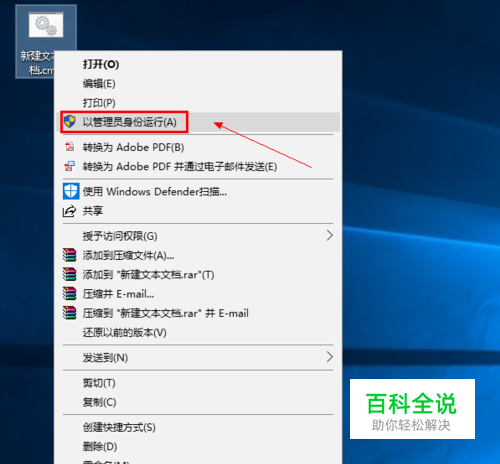
Task: Run the file via 以管理员身份运行(A)
Action: point(198,122)
